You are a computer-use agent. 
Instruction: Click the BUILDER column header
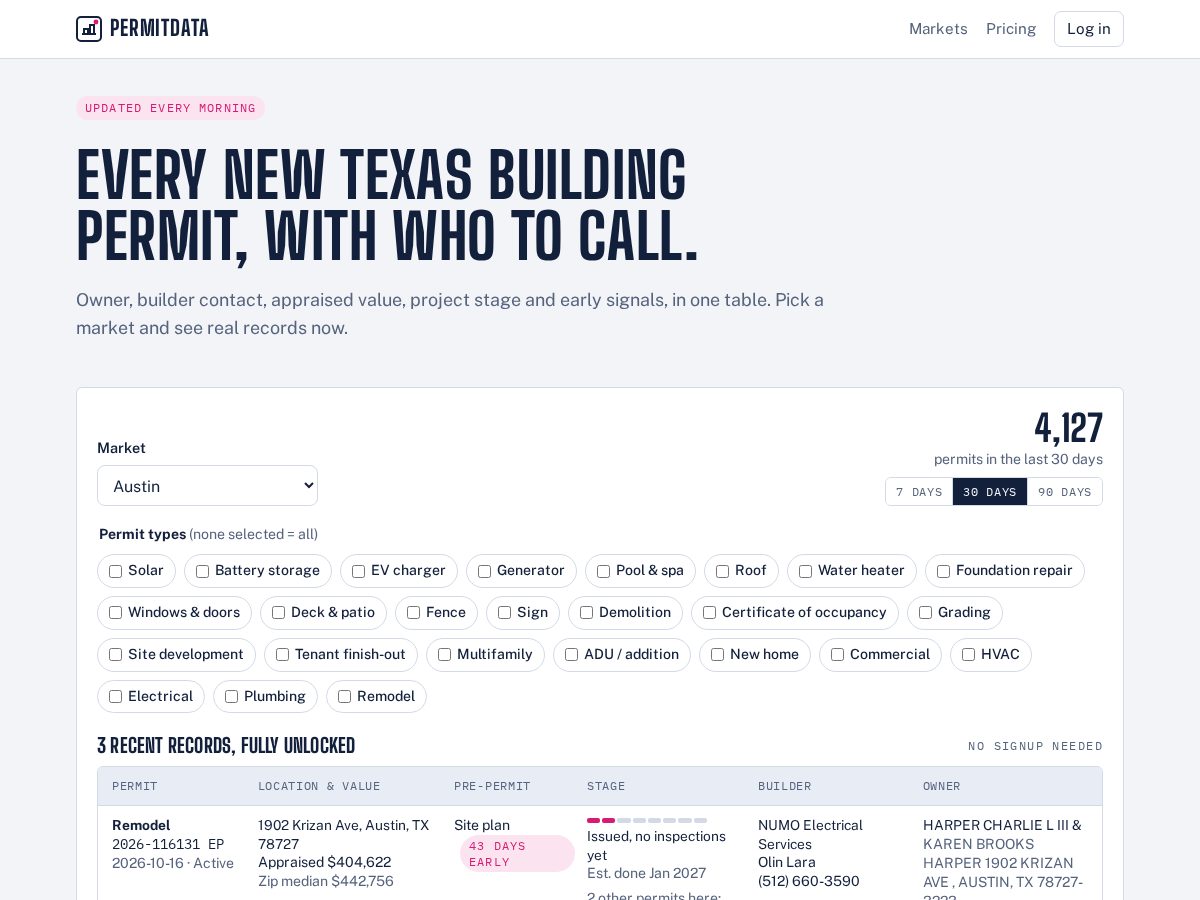click(x=785, y=786)
